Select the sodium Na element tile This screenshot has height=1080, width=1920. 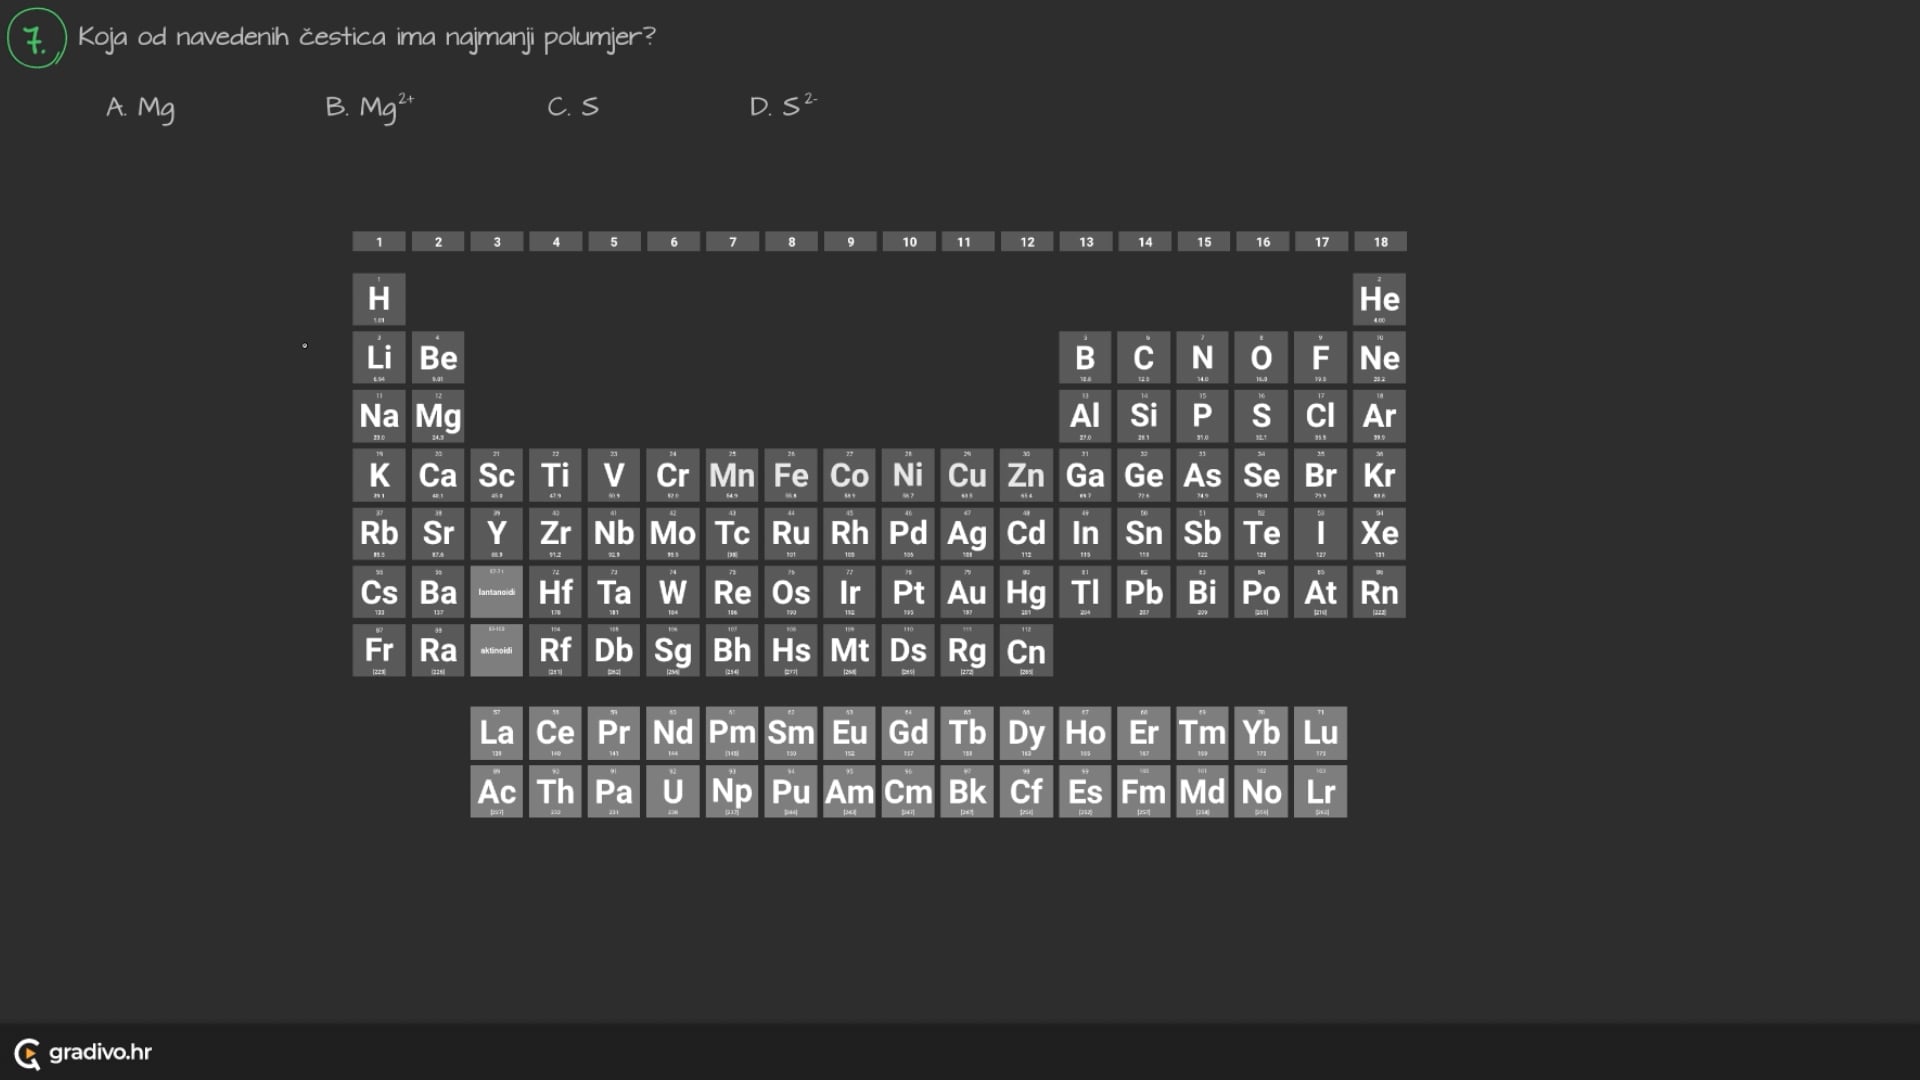point(379,416)
